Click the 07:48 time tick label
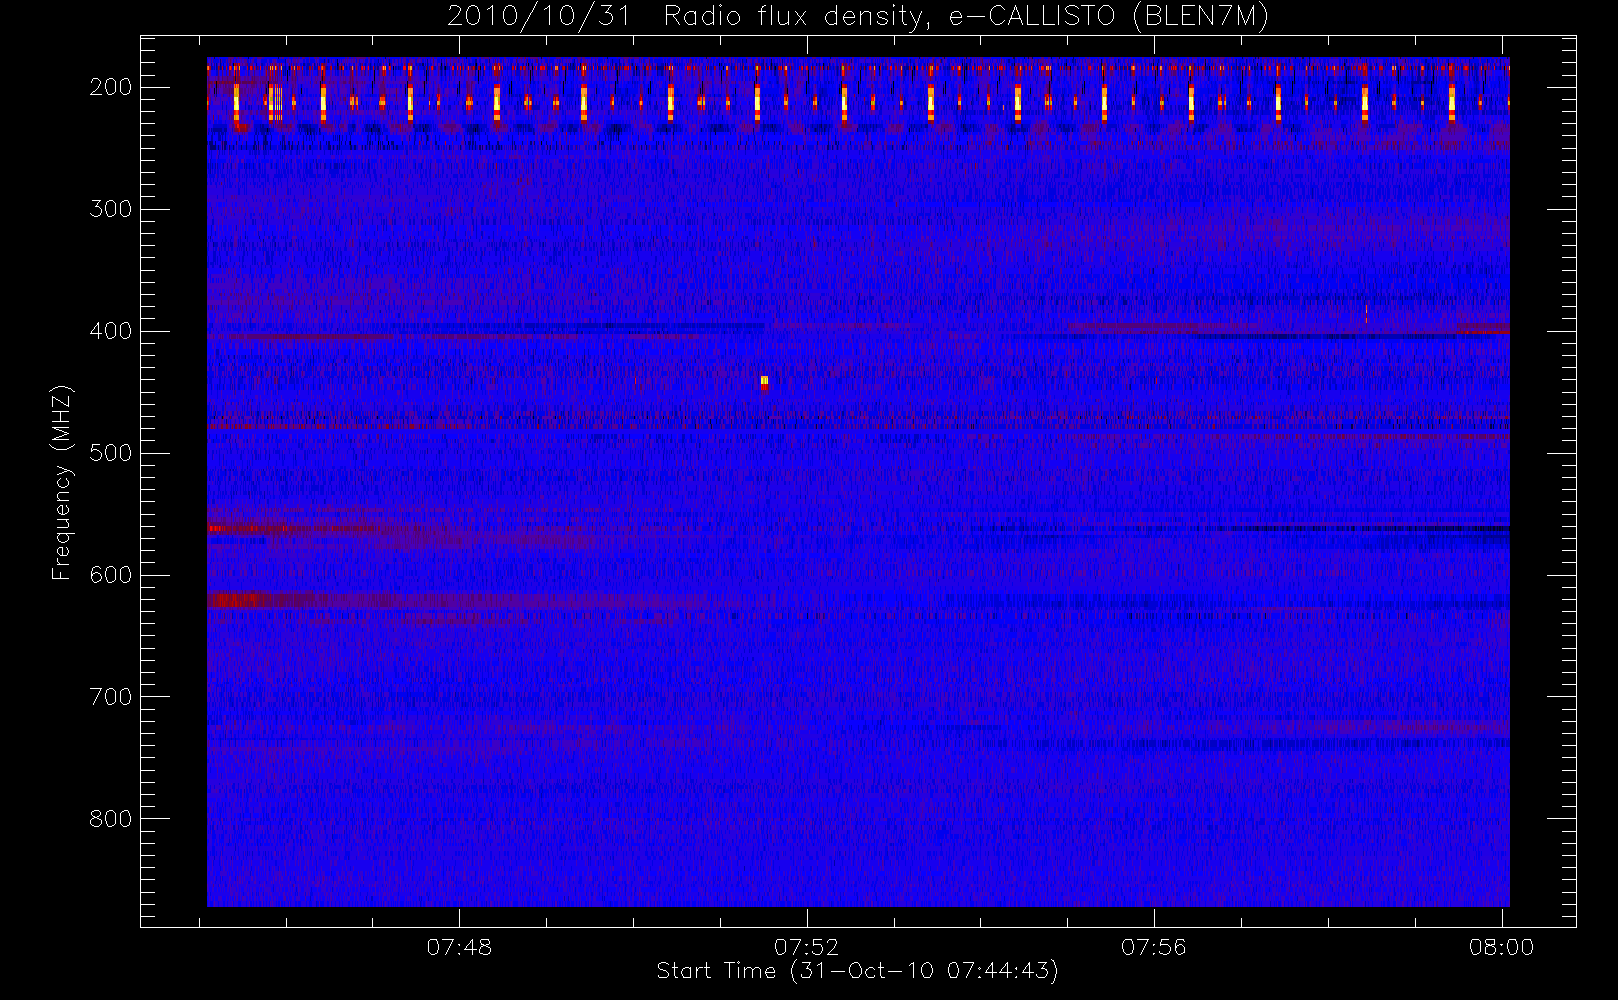Screen dimensions: 1618x1000 click(x=459, y=947)
